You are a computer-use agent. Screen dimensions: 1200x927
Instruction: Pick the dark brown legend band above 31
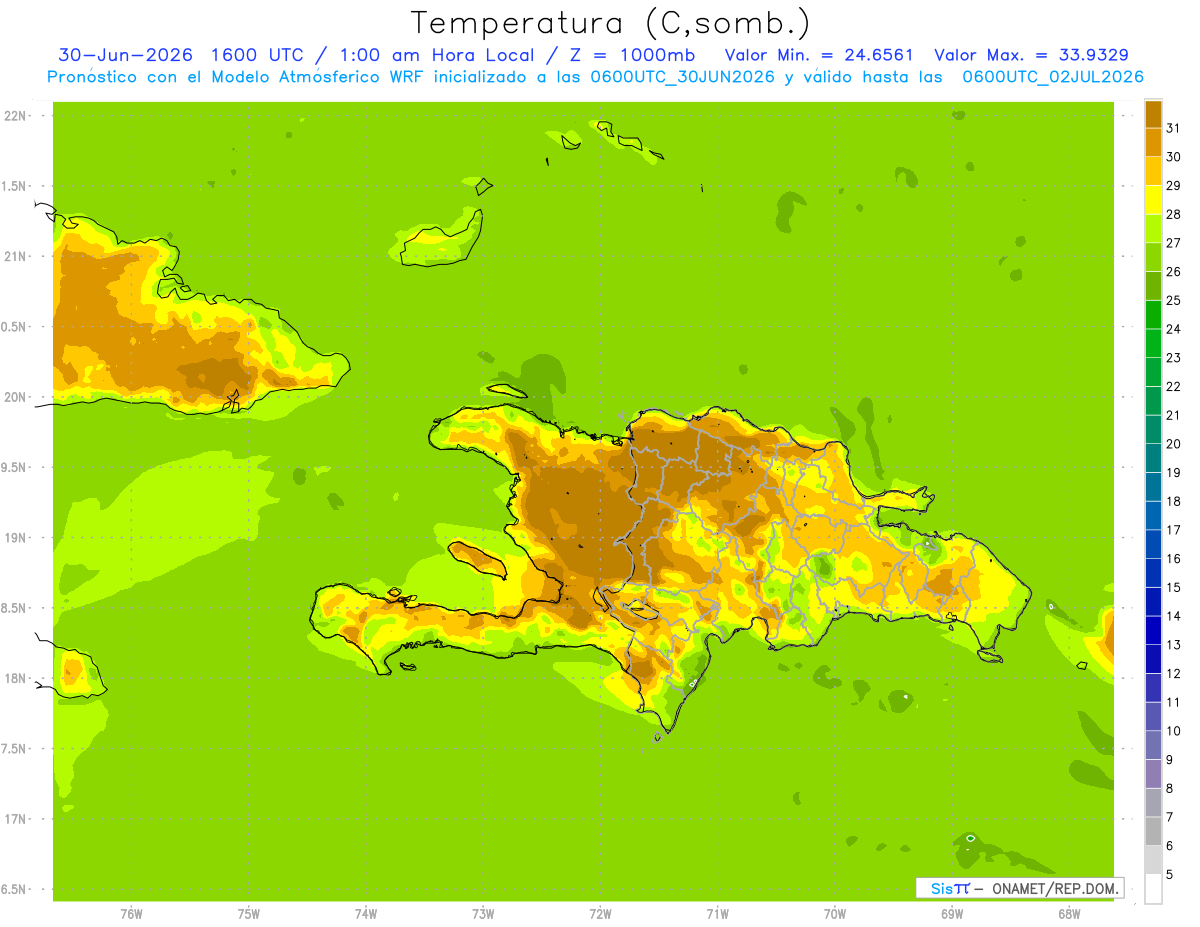1153,114
